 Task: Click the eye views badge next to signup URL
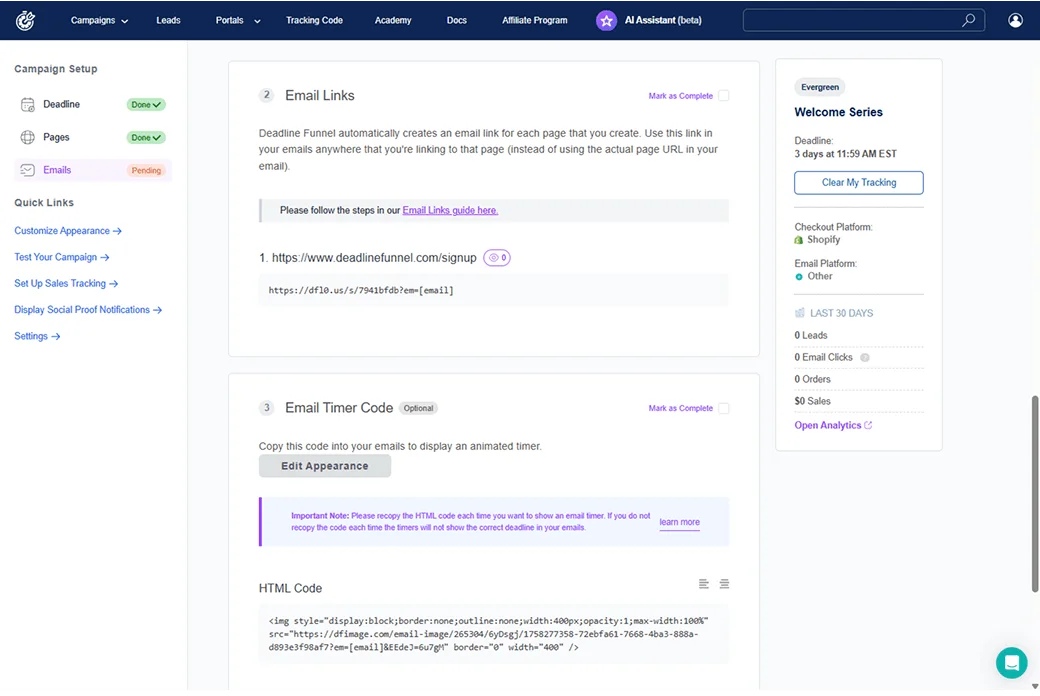click(x=497, y=257)
